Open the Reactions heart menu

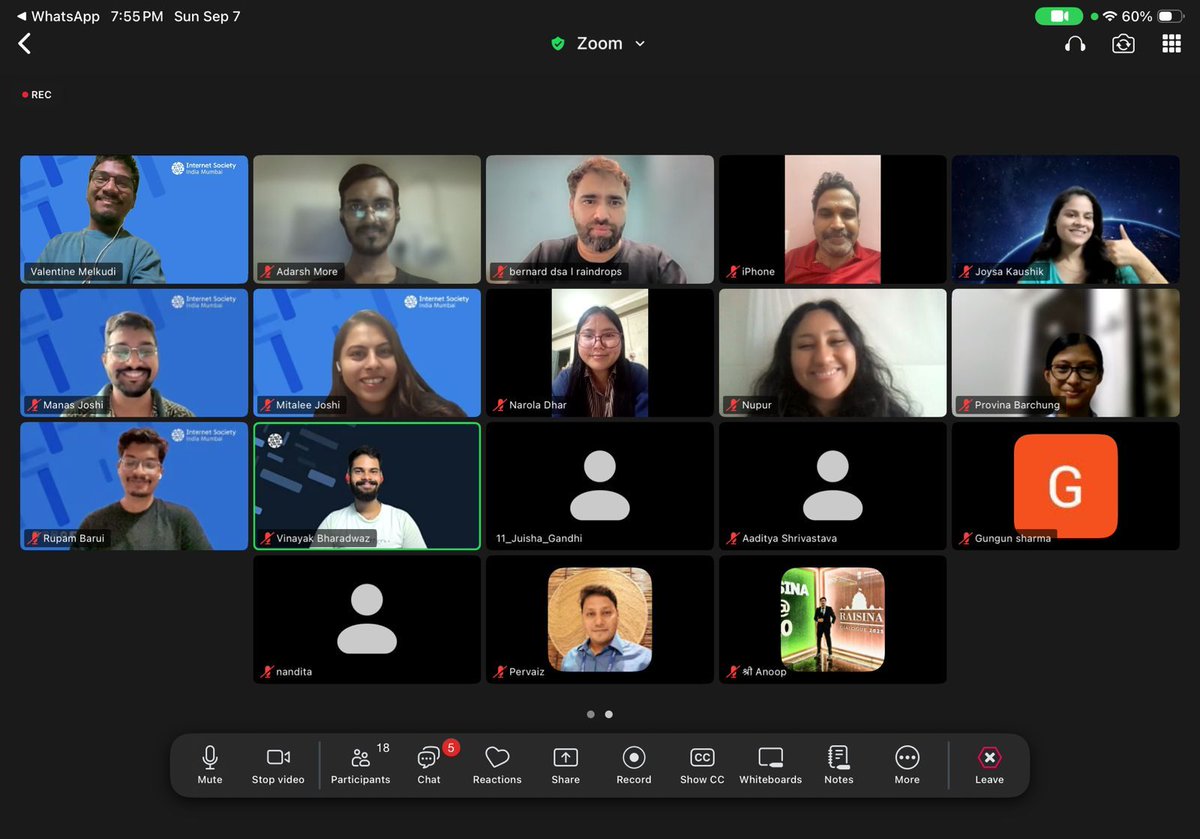point(497,766)
